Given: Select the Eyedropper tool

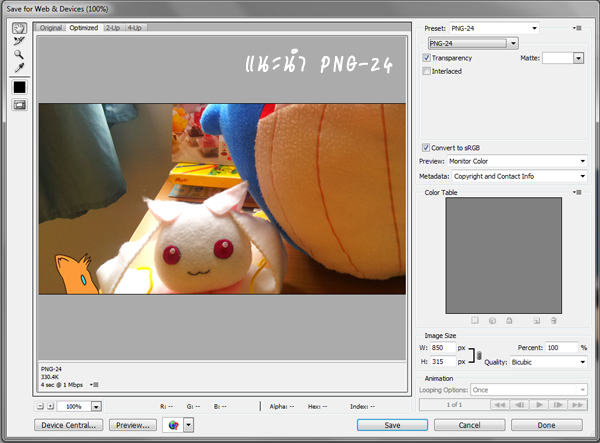Looking at the screenshot, I should click(x=19, y=68).
